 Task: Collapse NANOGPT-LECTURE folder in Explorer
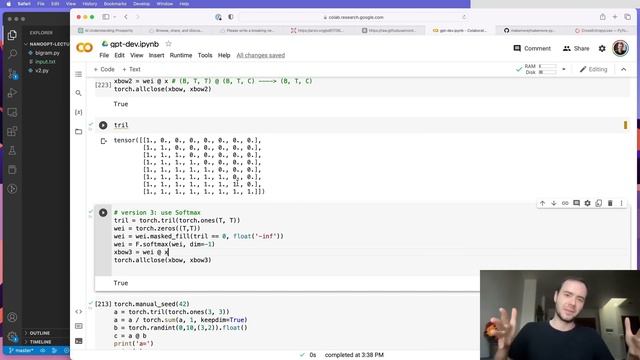(x=47, y=44)
